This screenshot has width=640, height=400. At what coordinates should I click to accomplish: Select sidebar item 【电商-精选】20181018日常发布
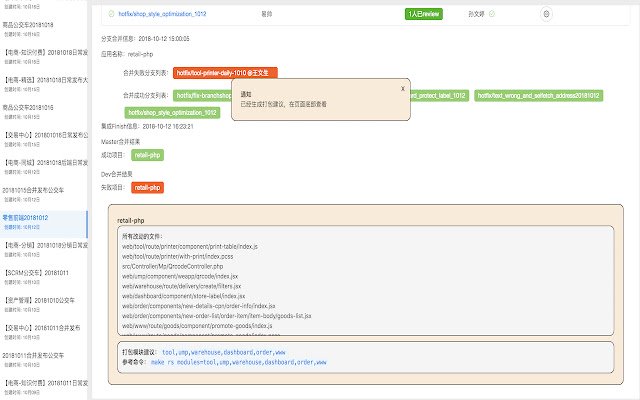[44, 84]
